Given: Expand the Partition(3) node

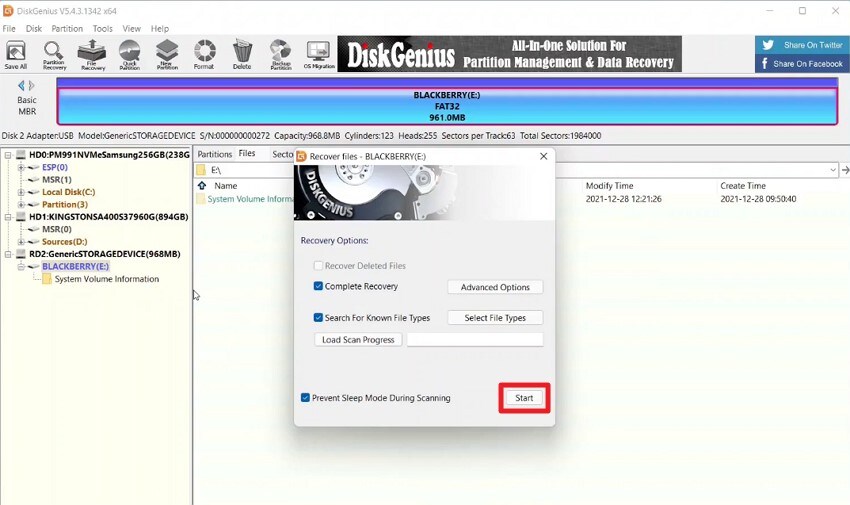Looking at the screenshot, I should [21, 205].
